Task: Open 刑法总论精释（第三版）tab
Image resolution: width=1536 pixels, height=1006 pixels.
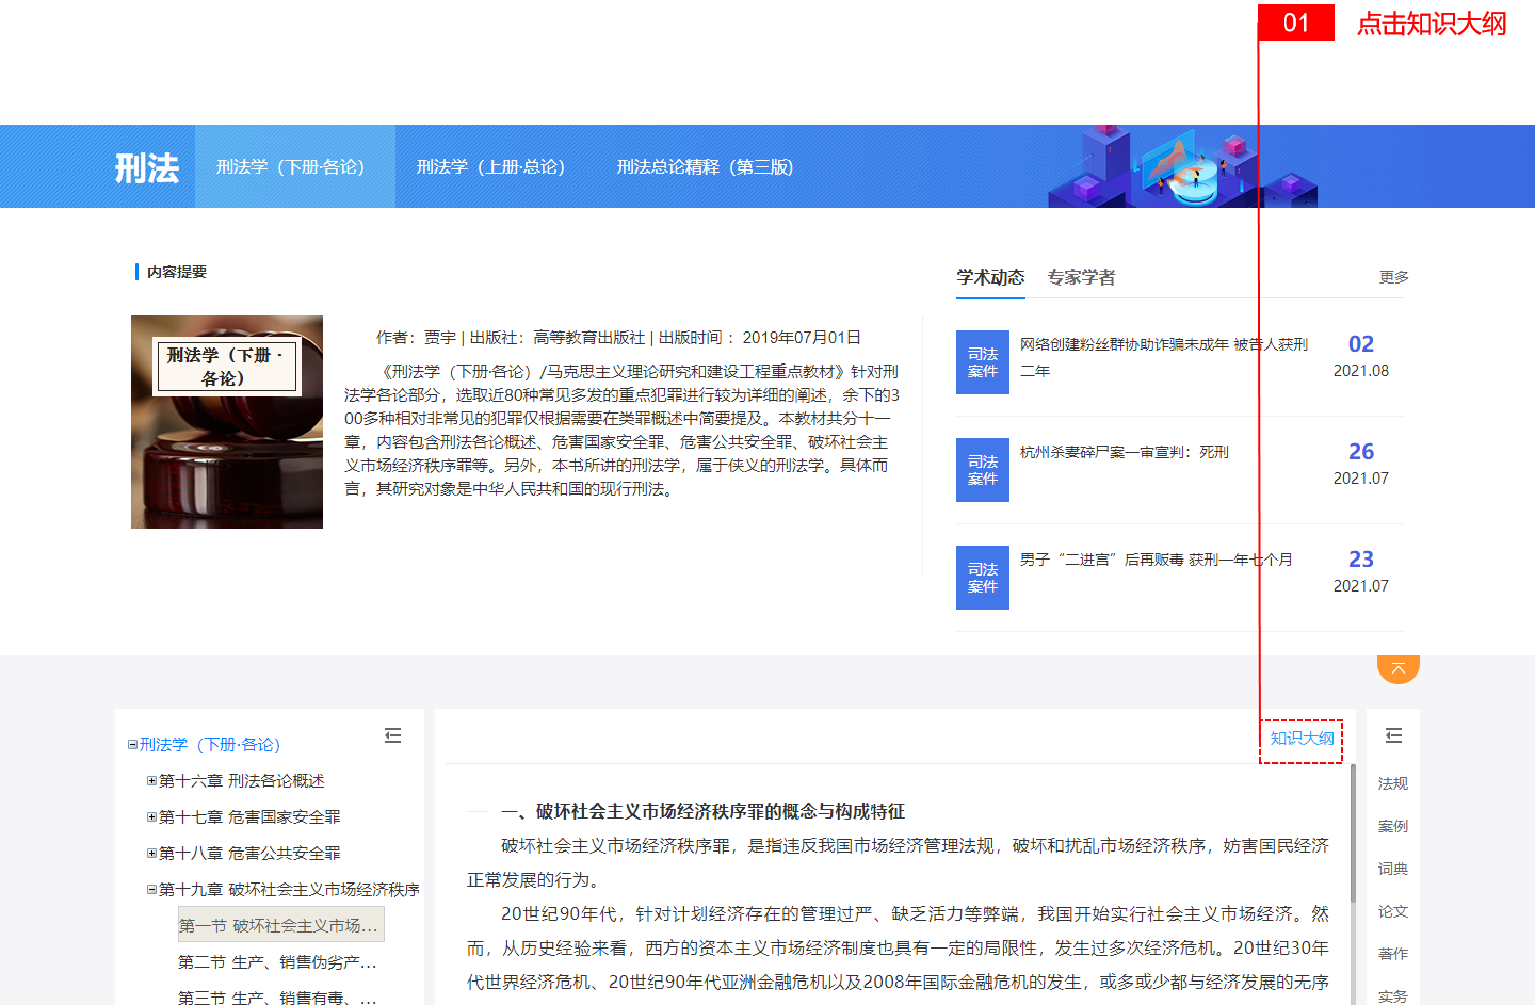Action: pos(704,167)
